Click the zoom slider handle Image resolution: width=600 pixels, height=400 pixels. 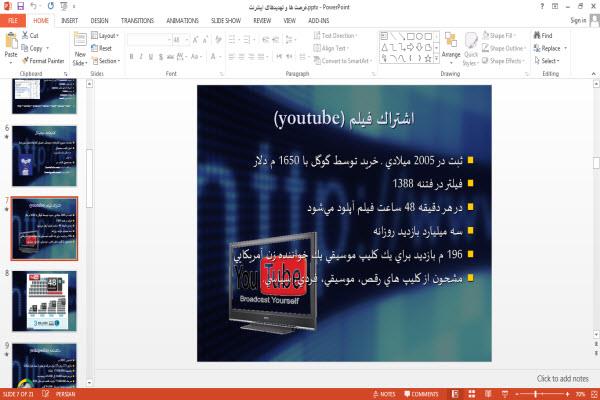(x=536, y=394)
